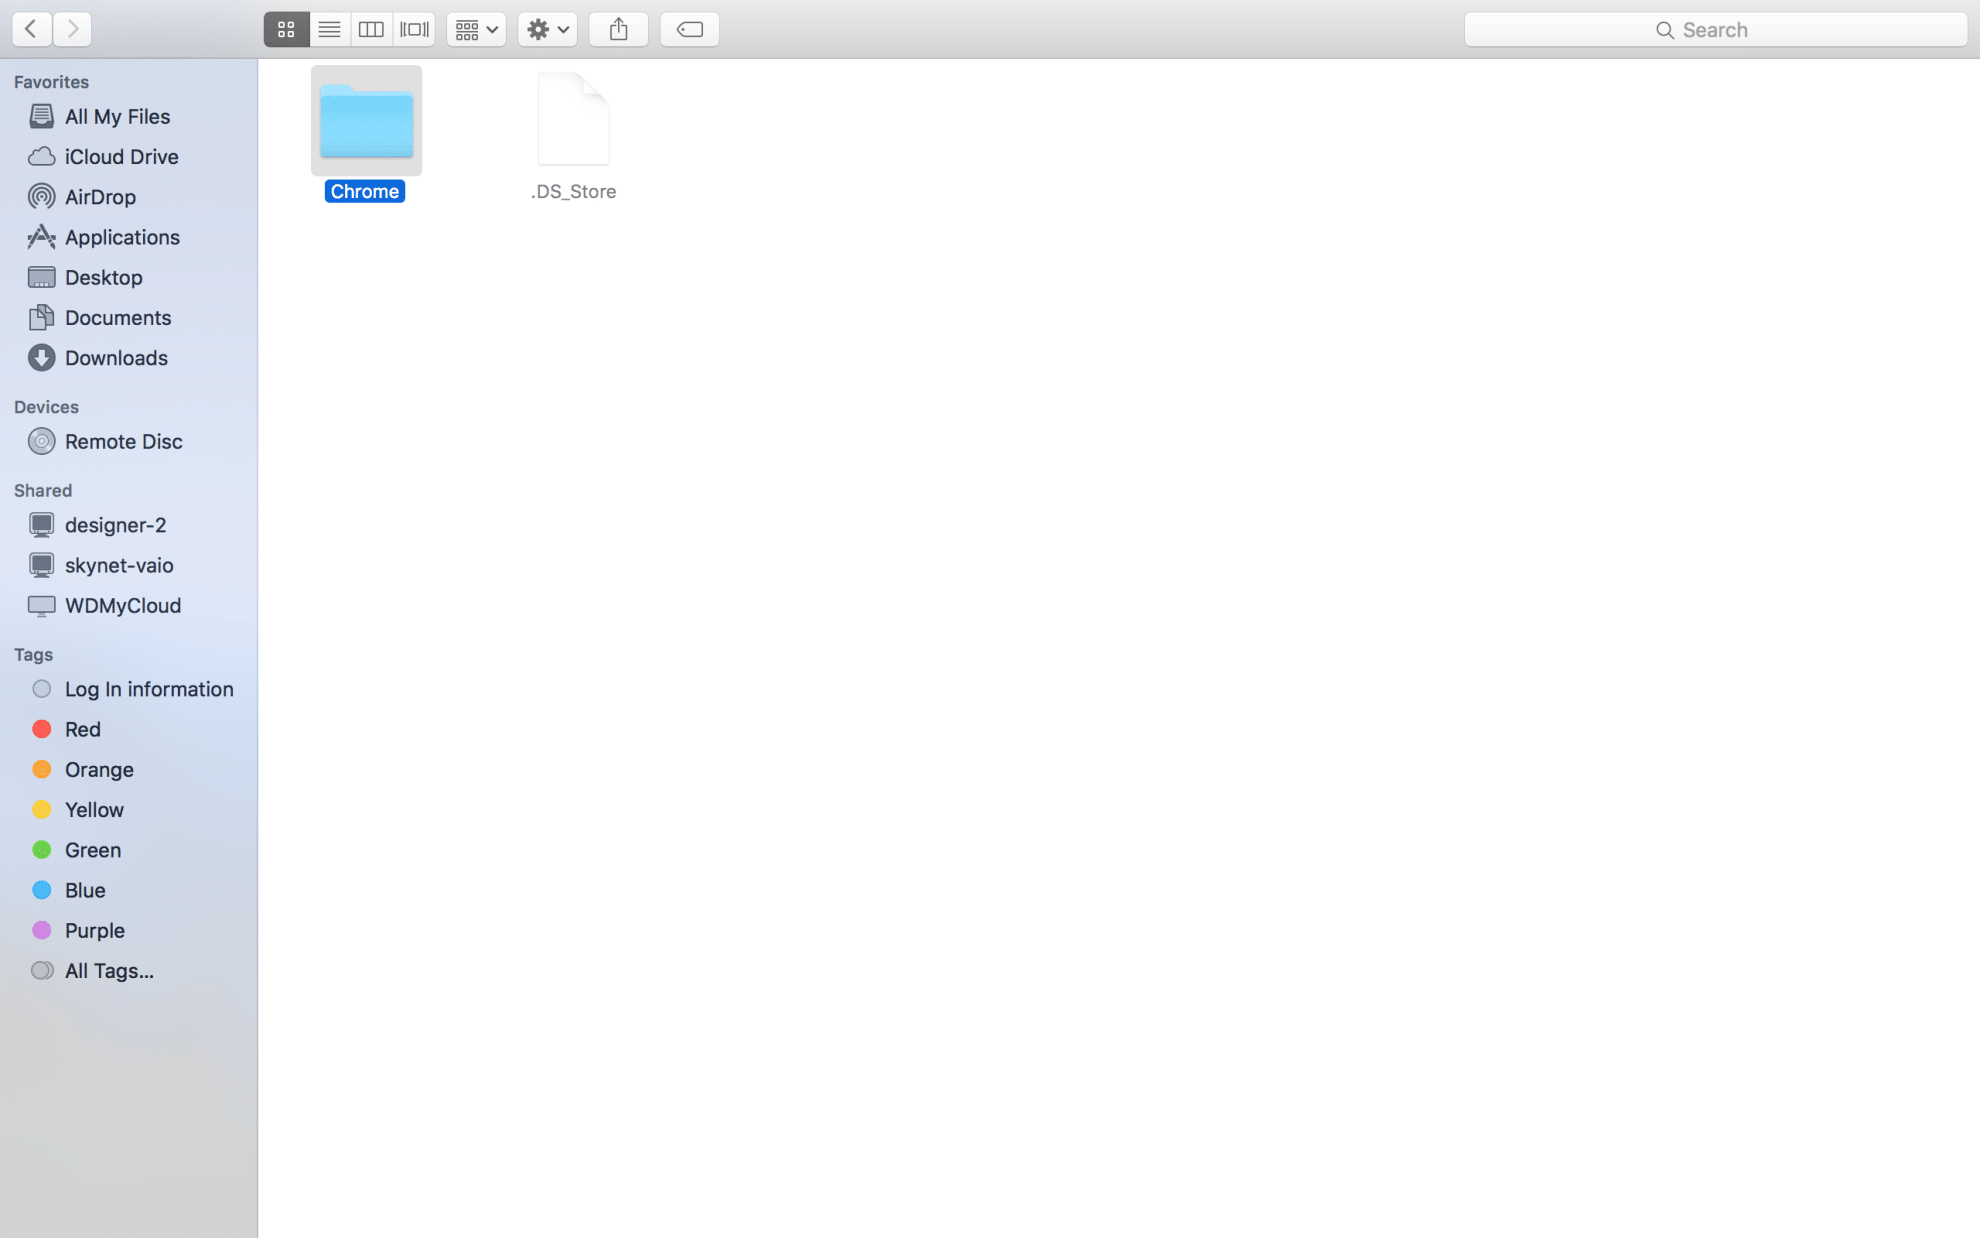Screen dimensions: 1980x1238
Task: Navigate to iCloud Drive
Action: point(121,155)
